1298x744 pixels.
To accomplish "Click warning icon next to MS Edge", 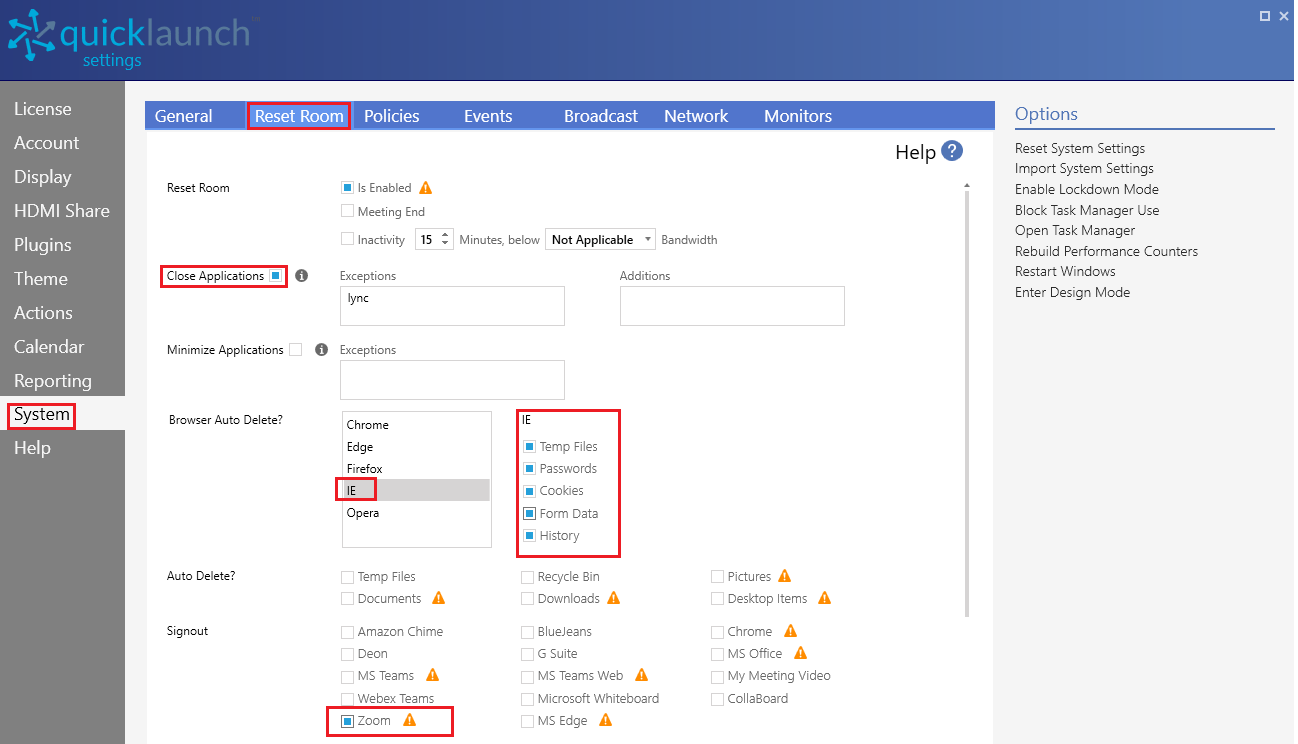I will point(605,720).
